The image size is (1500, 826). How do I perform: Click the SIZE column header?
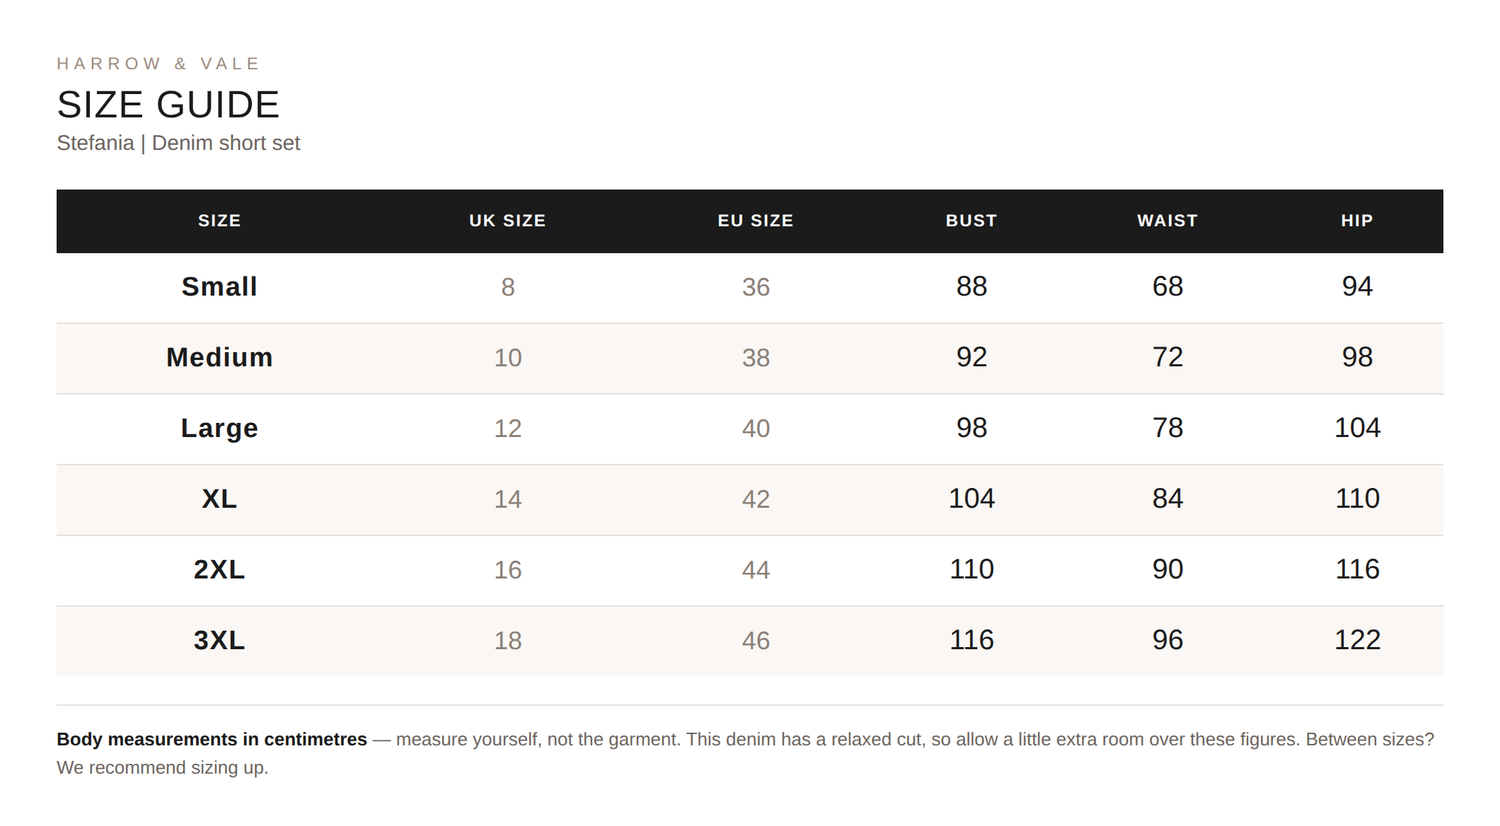tap(219, 221)
